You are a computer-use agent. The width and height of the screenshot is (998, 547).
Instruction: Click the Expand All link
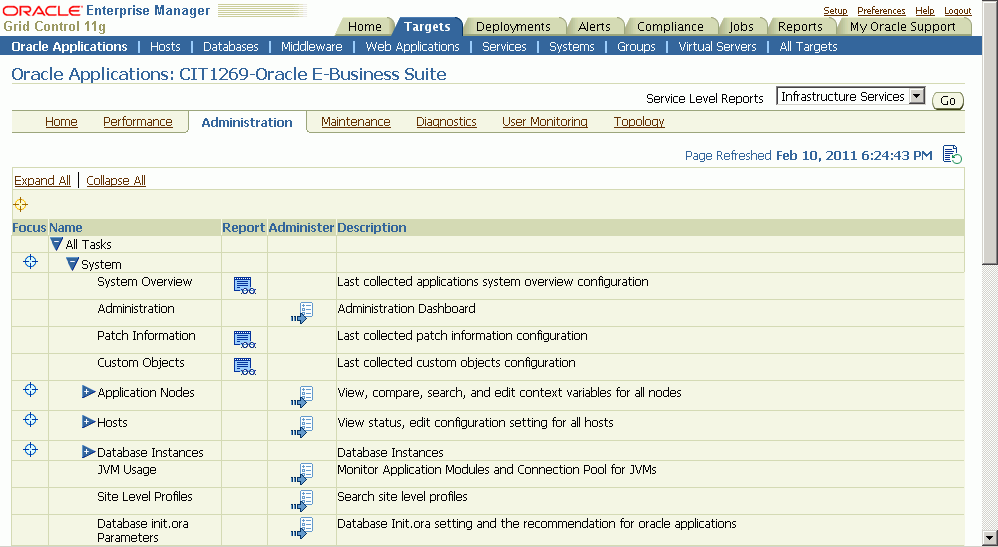pos(42,180)
